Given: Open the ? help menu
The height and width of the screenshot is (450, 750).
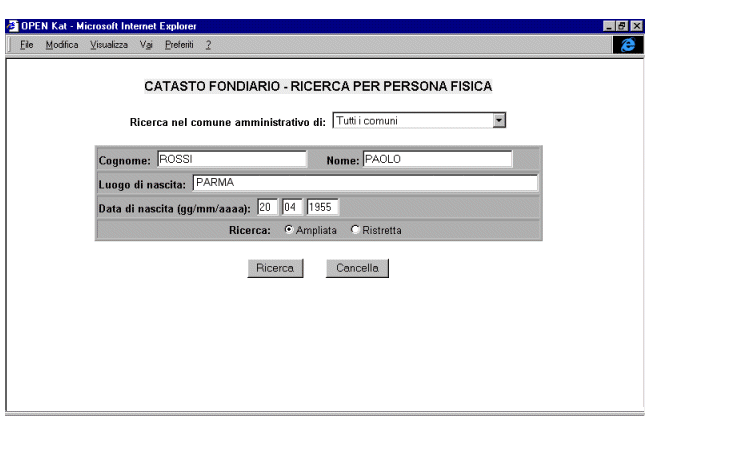Looking at the screenshot, I should click(x=208, y=45).
